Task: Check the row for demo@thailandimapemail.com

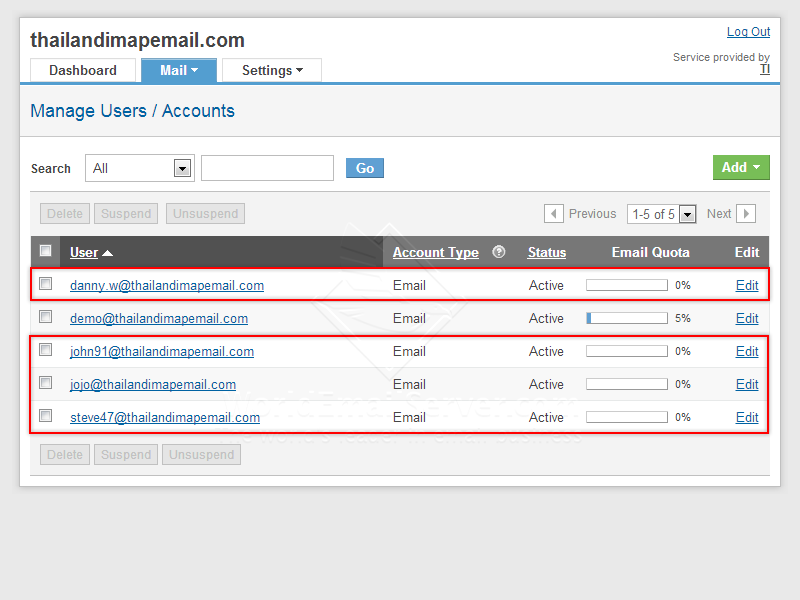Action: pyautogui.click(x=45, y=316)
